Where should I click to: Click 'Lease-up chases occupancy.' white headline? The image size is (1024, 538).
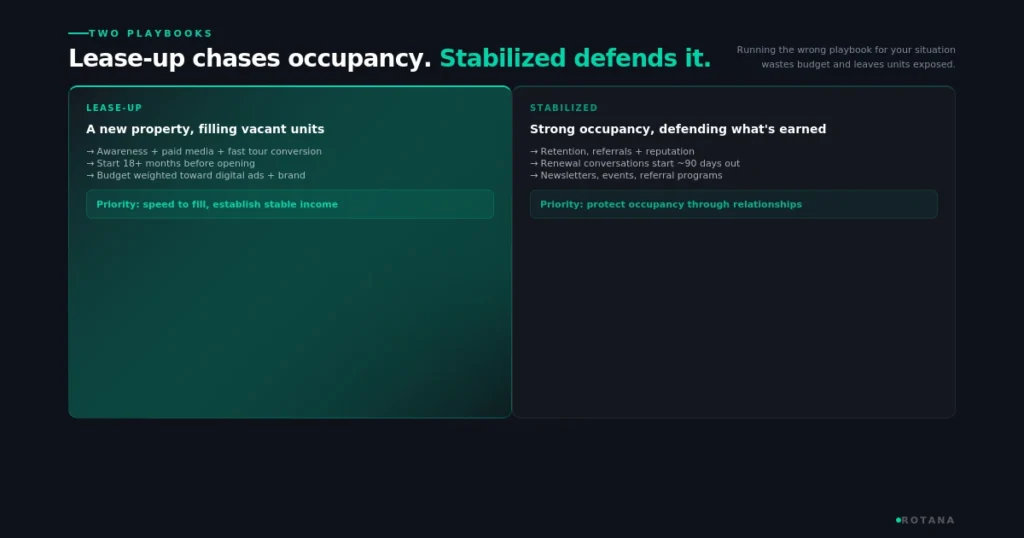click(250, 58)
